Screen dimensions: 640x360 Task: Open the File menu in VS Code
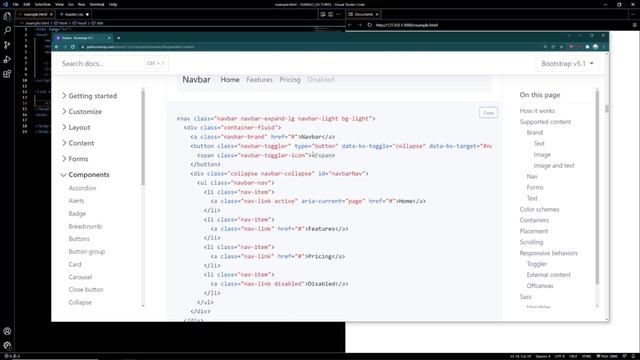point(16,4)
